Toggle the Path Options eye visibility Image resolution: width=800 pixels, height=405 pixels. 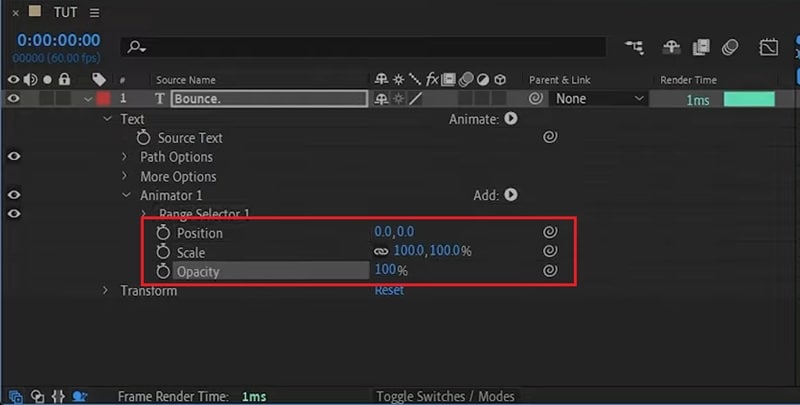(14, 156)
